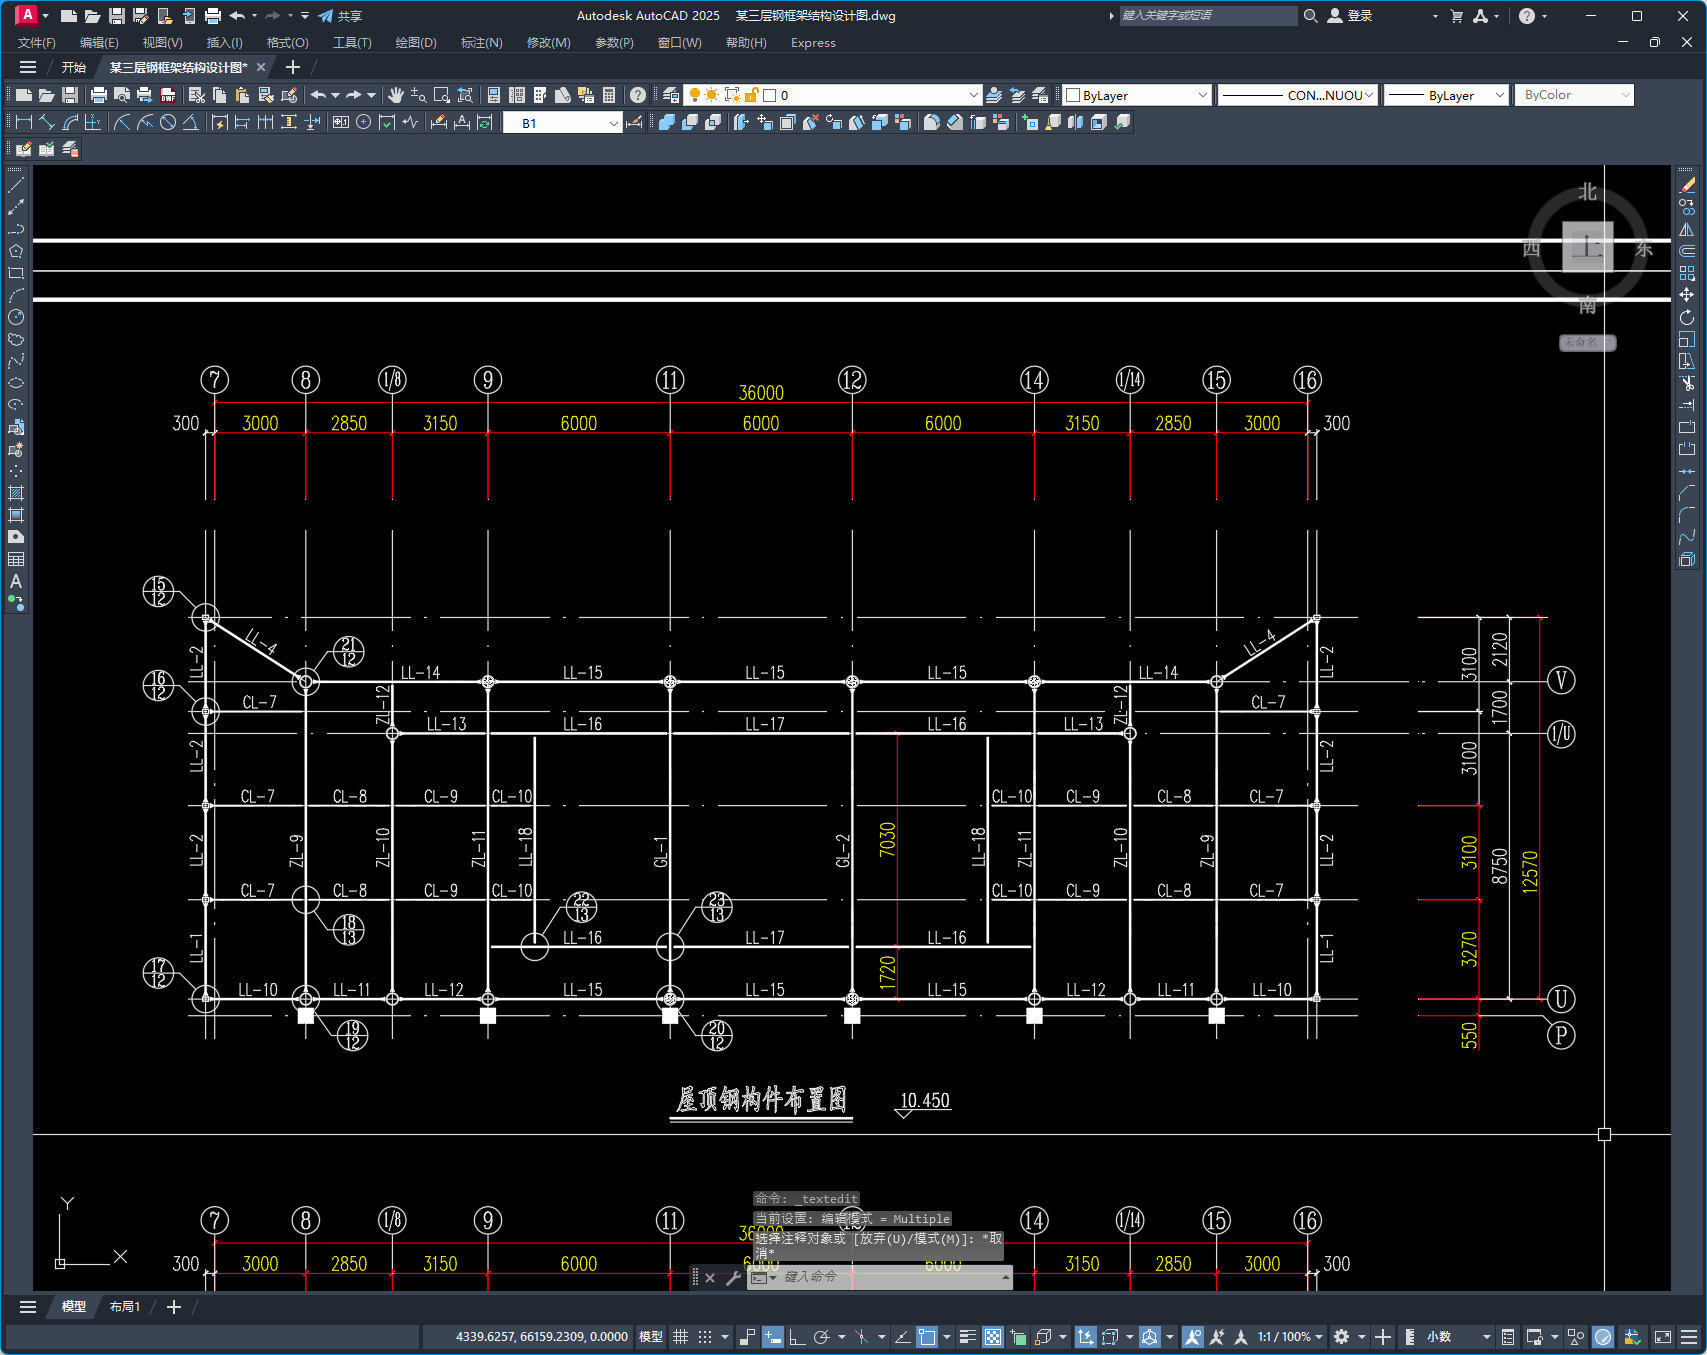Select the Angular dimension tool
The height and width of the screenshot is (1355, 1707).
[x=190, y=122]
